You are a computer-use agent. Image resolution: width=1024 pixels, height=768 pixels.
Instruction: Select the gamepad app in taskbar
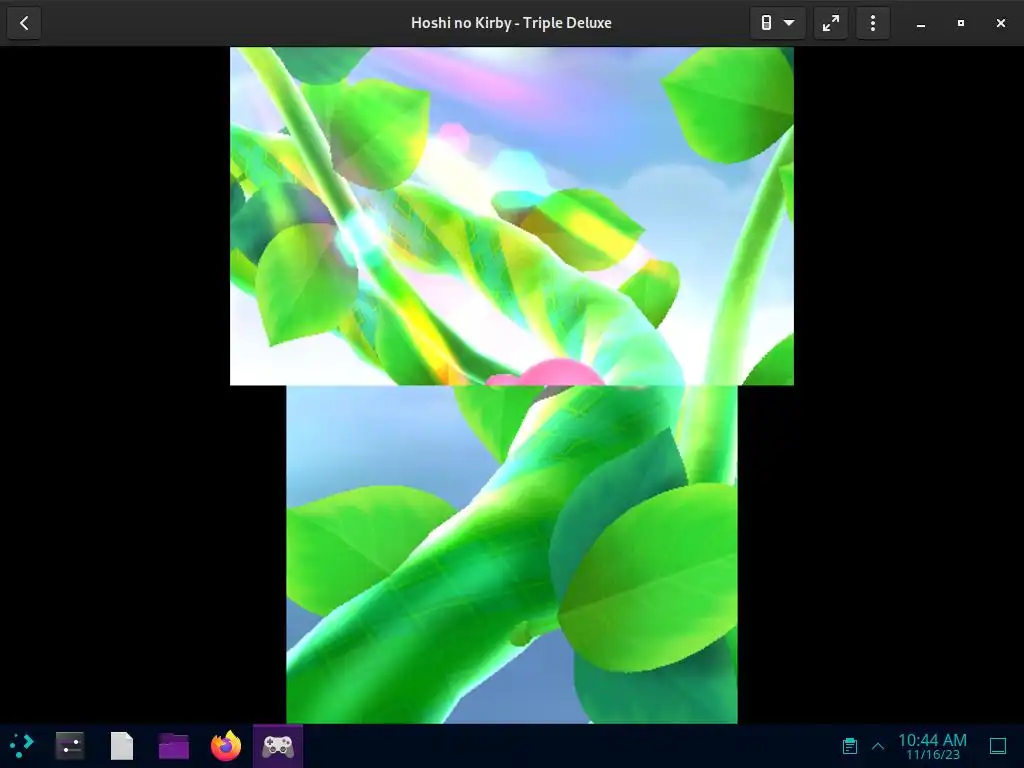point(278,745)
